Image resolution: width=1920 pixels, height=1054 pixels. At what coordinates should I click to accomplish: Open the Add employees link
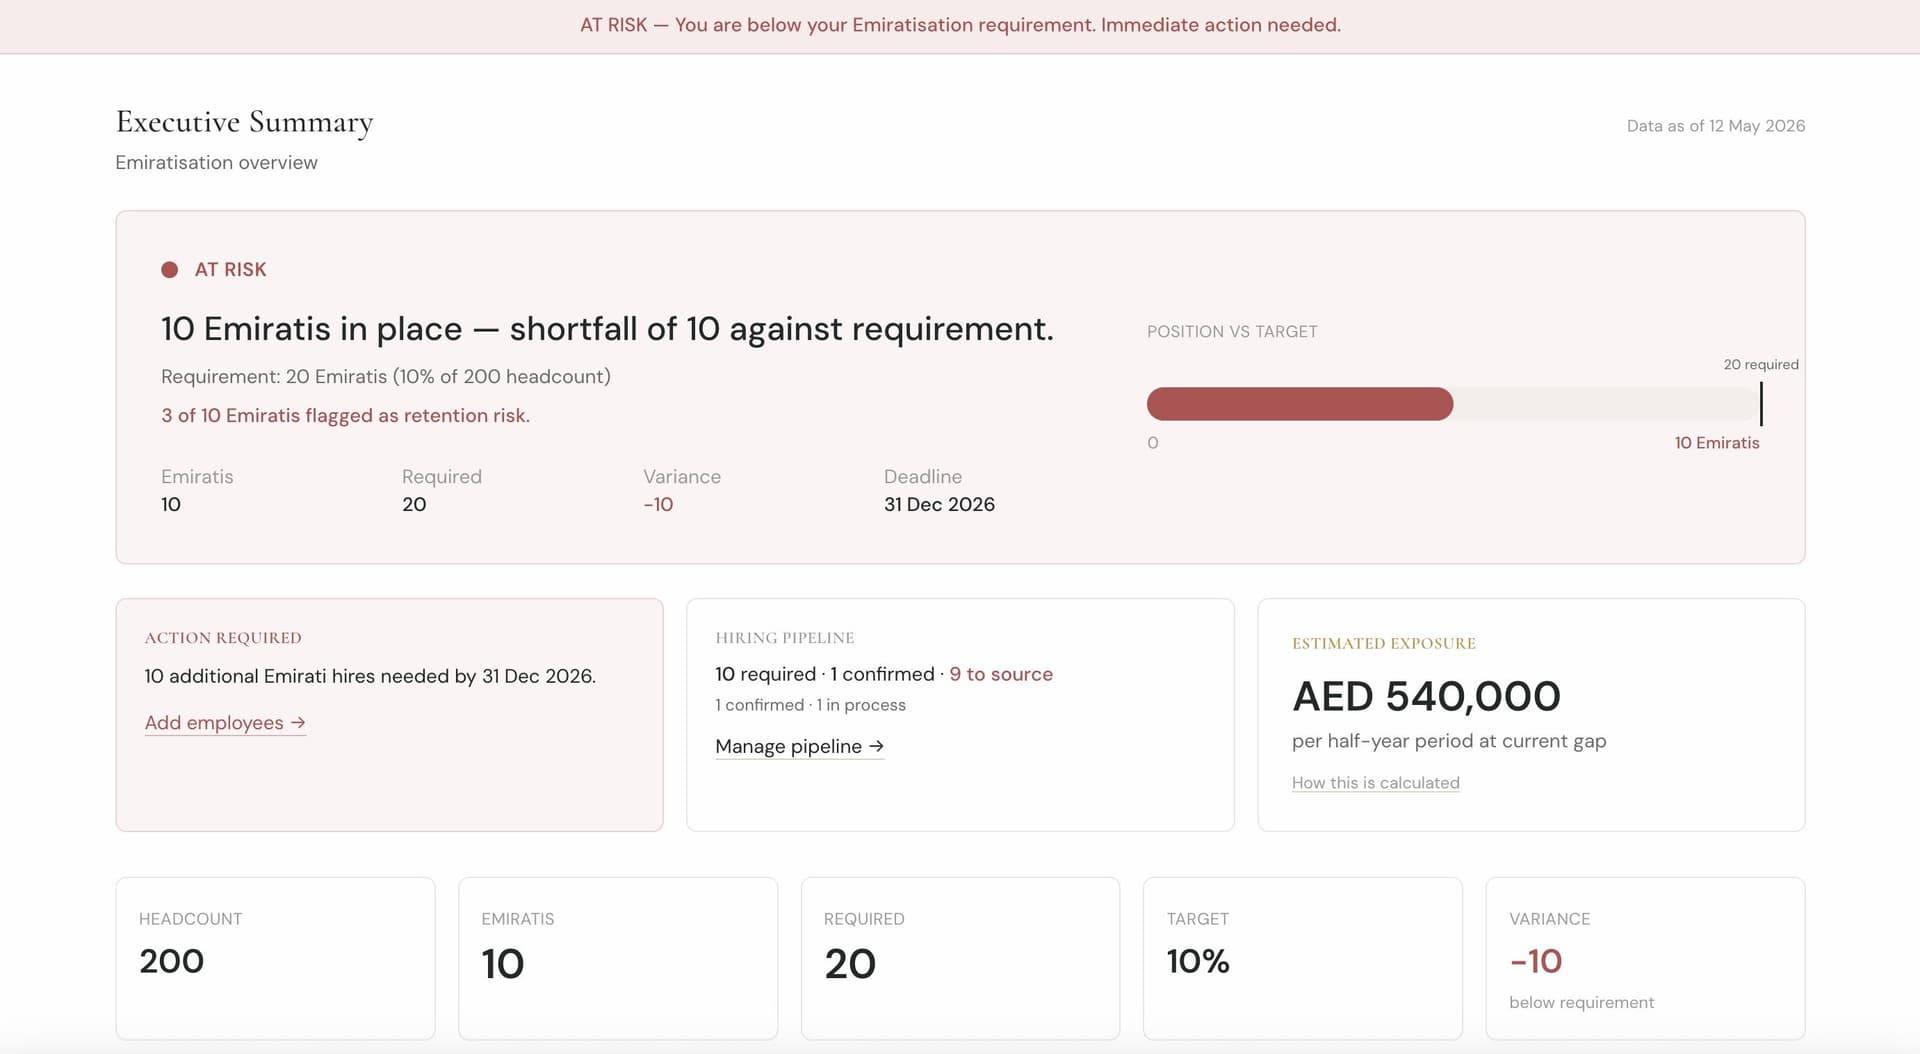coord(225,723)
